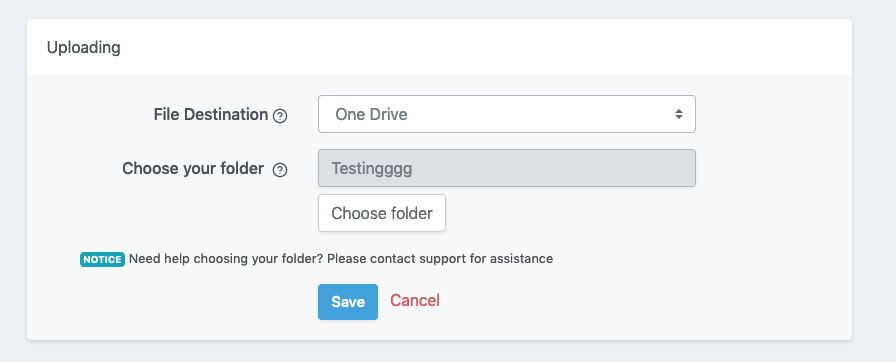
Task: Click the word Testingggg in the folder box
Action: (372, 169)
